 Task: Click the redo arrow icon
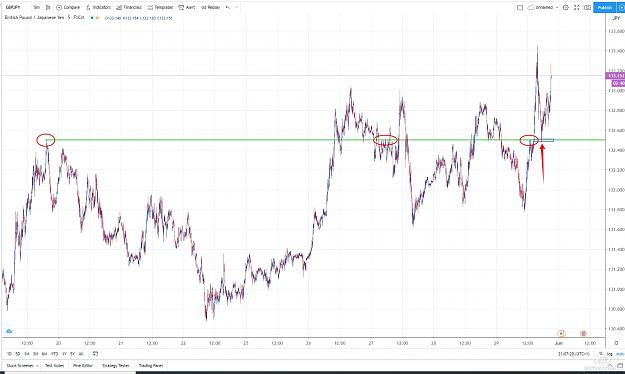pyautogui.click(x=236, y=7)
